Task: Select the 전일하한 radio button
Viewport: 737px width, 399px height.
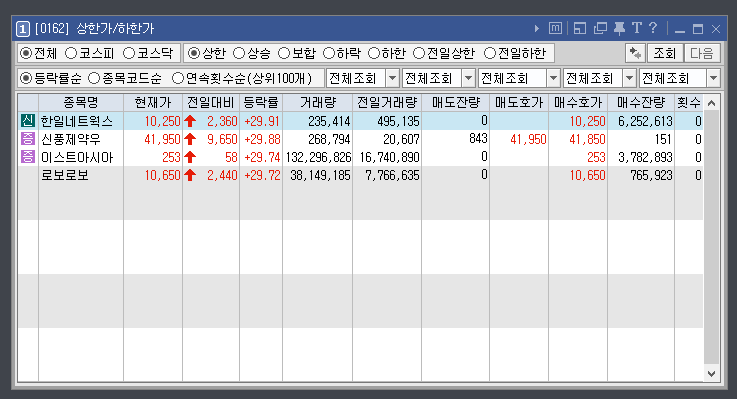Action: point(490,53)
